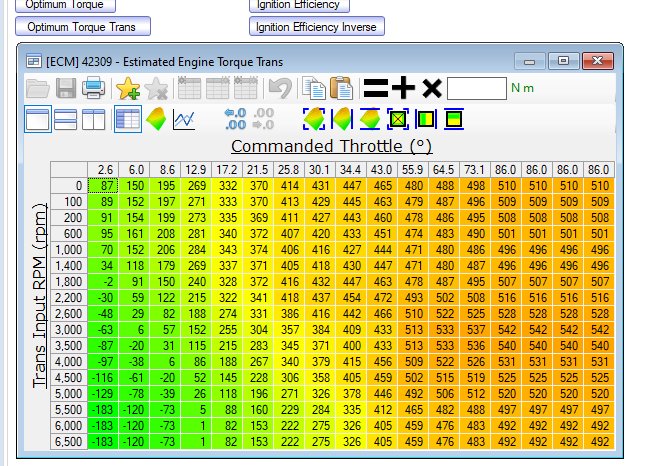Image resolution: width=649 pixels, height=466 pixels.
Task: Select vertical split layout icon
Action: (94, 120)
